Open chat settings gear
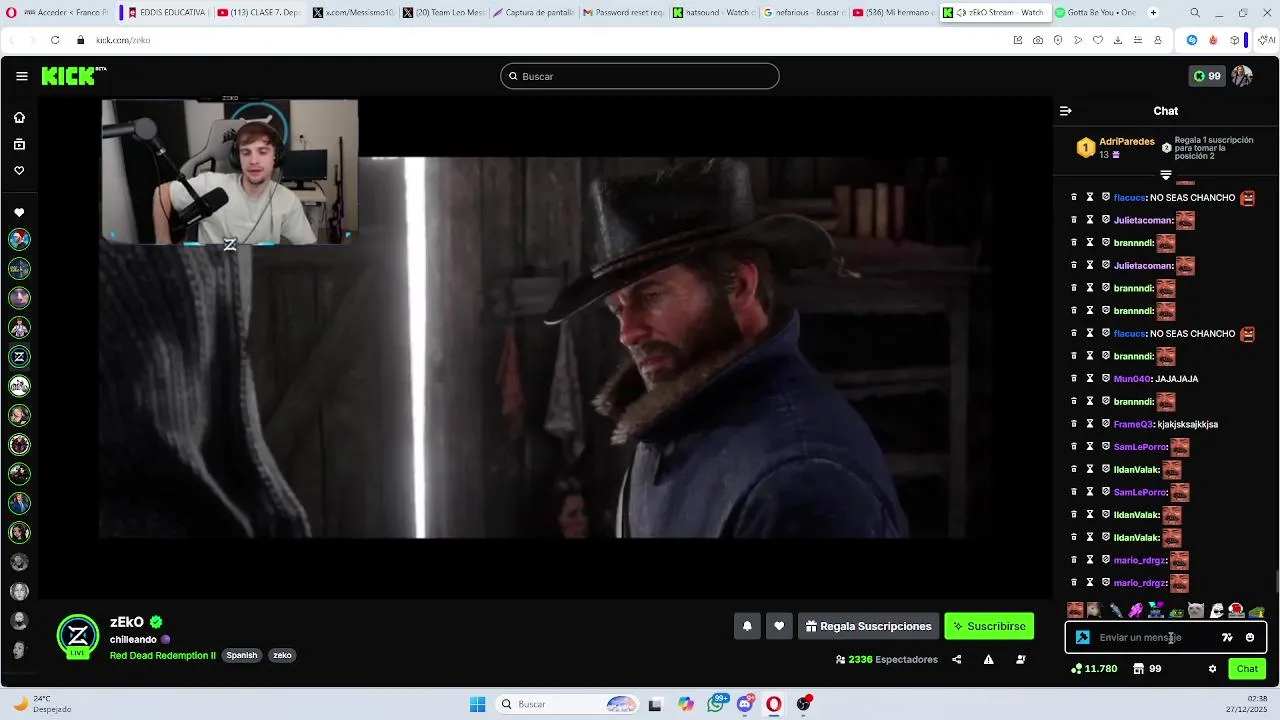1280x720 pixels. (x=1212, y=669)
